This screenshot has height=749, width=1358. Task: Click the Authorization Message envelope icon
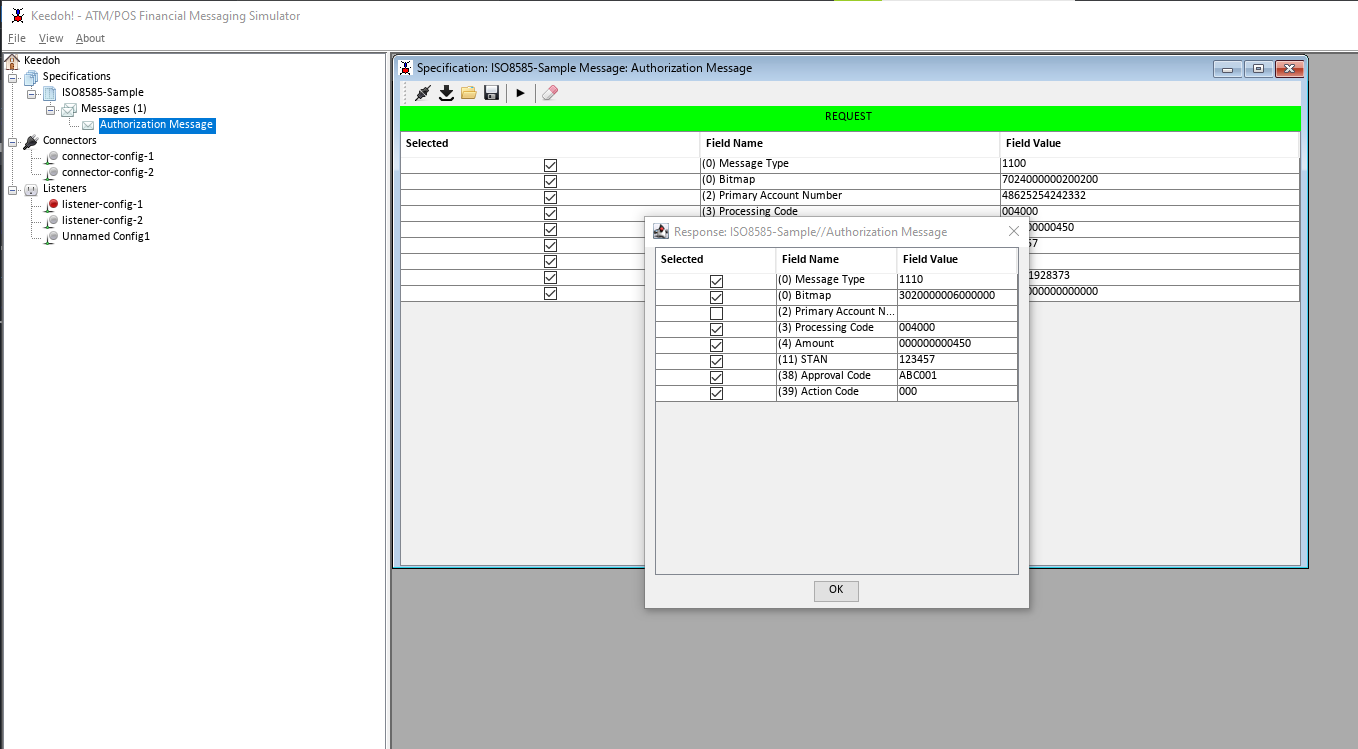[x=88, y=125]
